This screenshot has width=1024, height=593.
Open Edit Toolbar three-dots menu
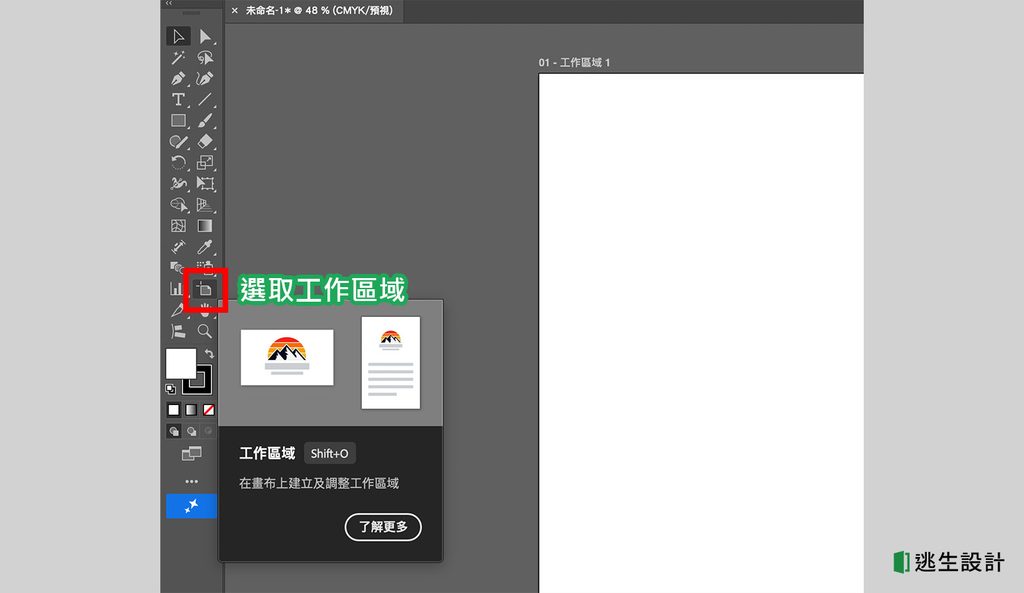point(191,481)
